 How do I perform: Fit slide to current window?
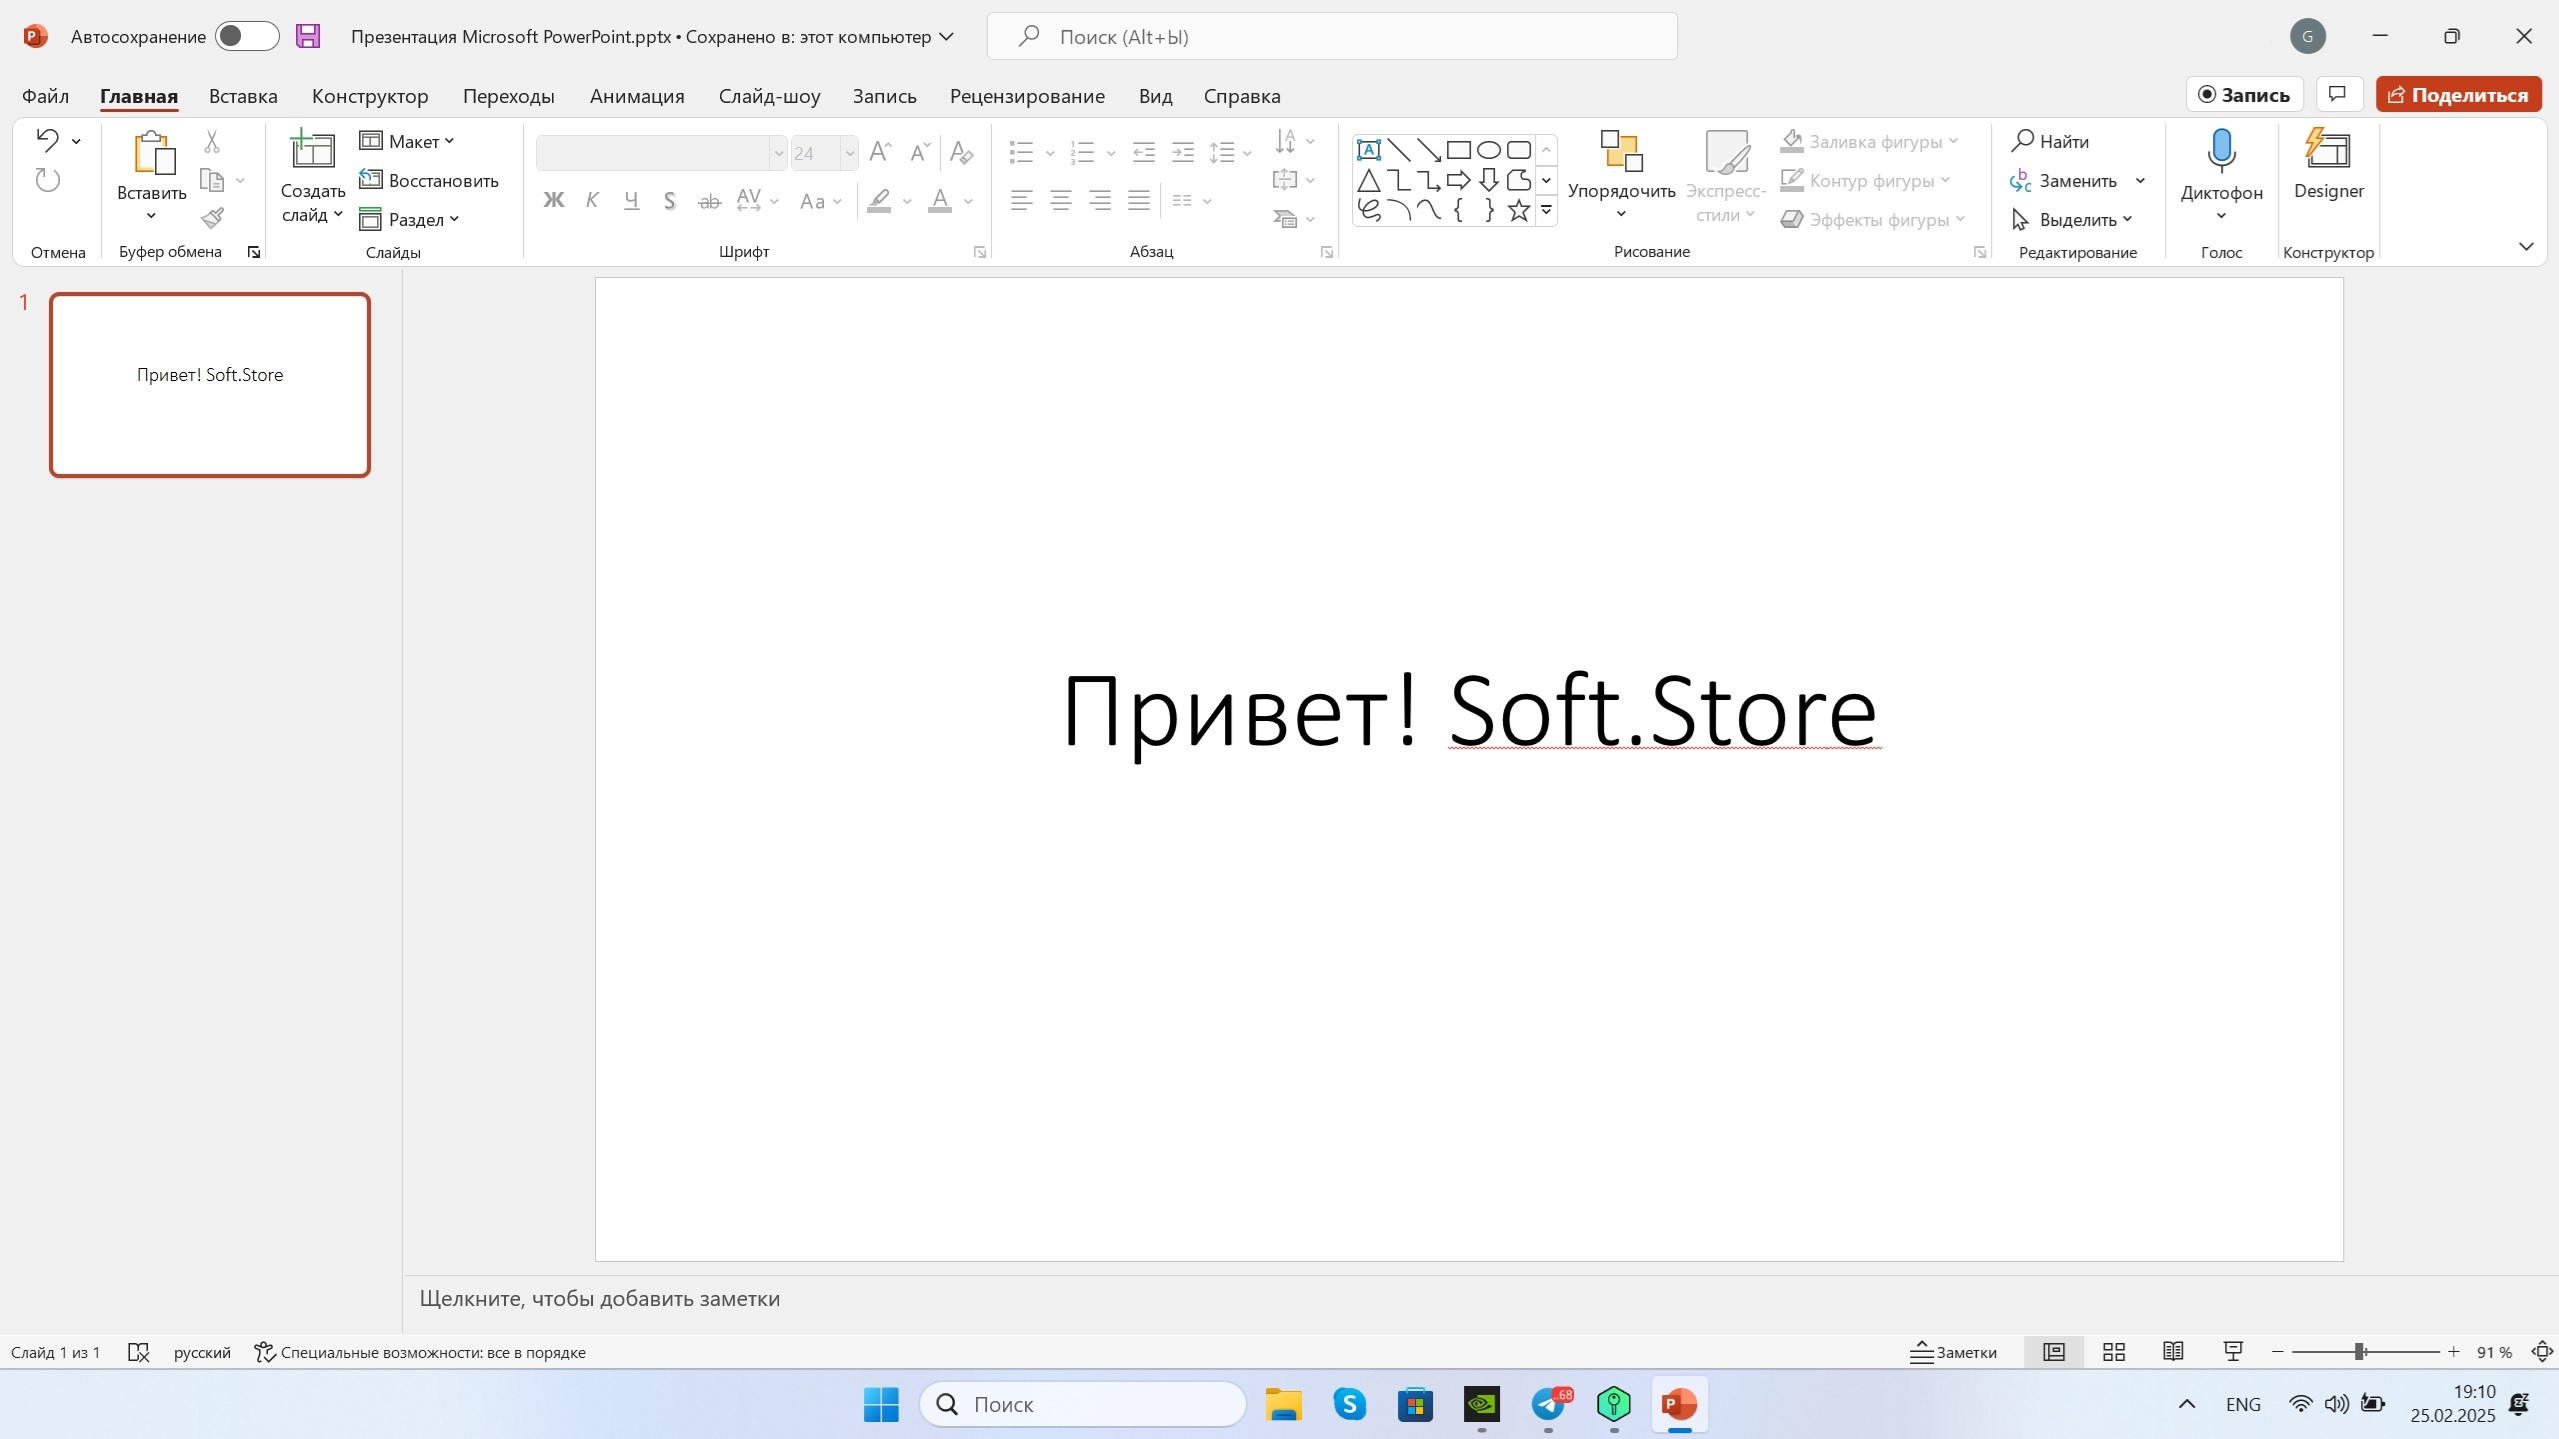pyautogui.click(x=2541, y=1352)
